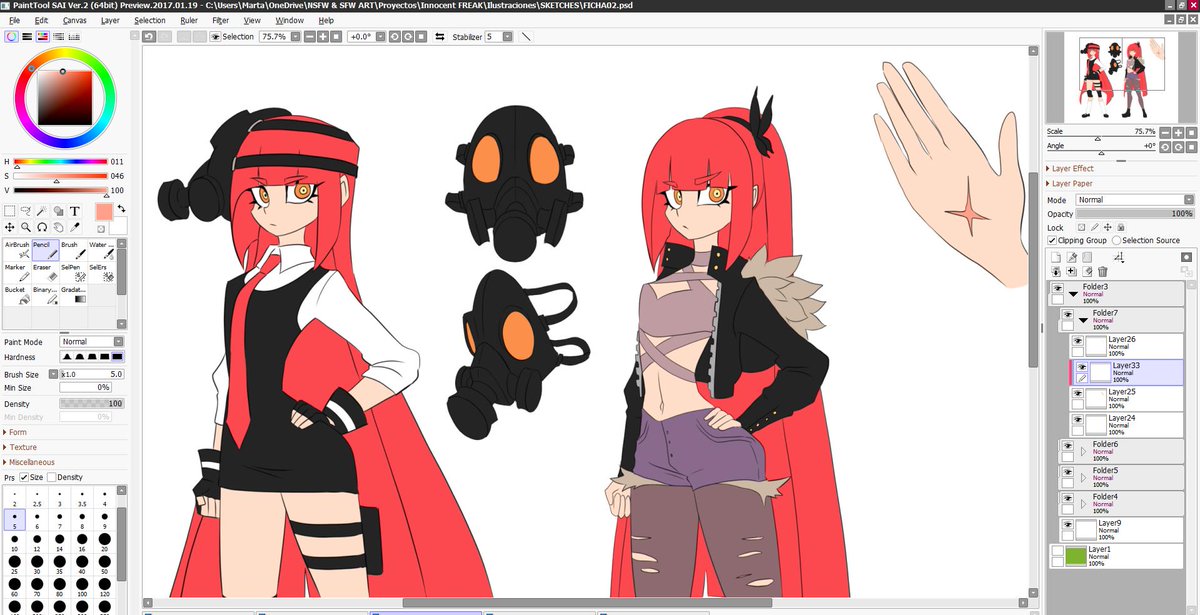Open the Window menu
Viewport: 1200px width, 615px height.
click(x=290, y=20)
